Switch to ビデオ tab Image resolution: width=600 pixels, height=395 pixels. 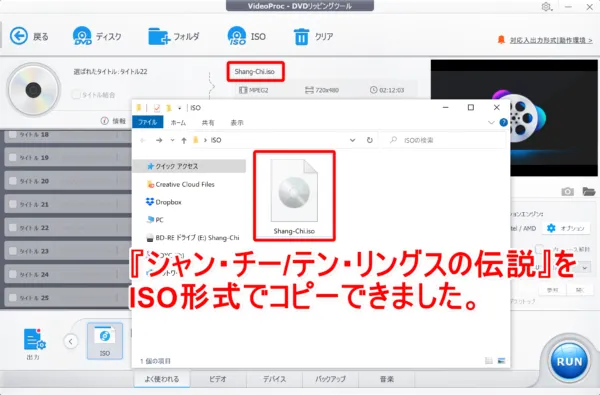(218, 379)
